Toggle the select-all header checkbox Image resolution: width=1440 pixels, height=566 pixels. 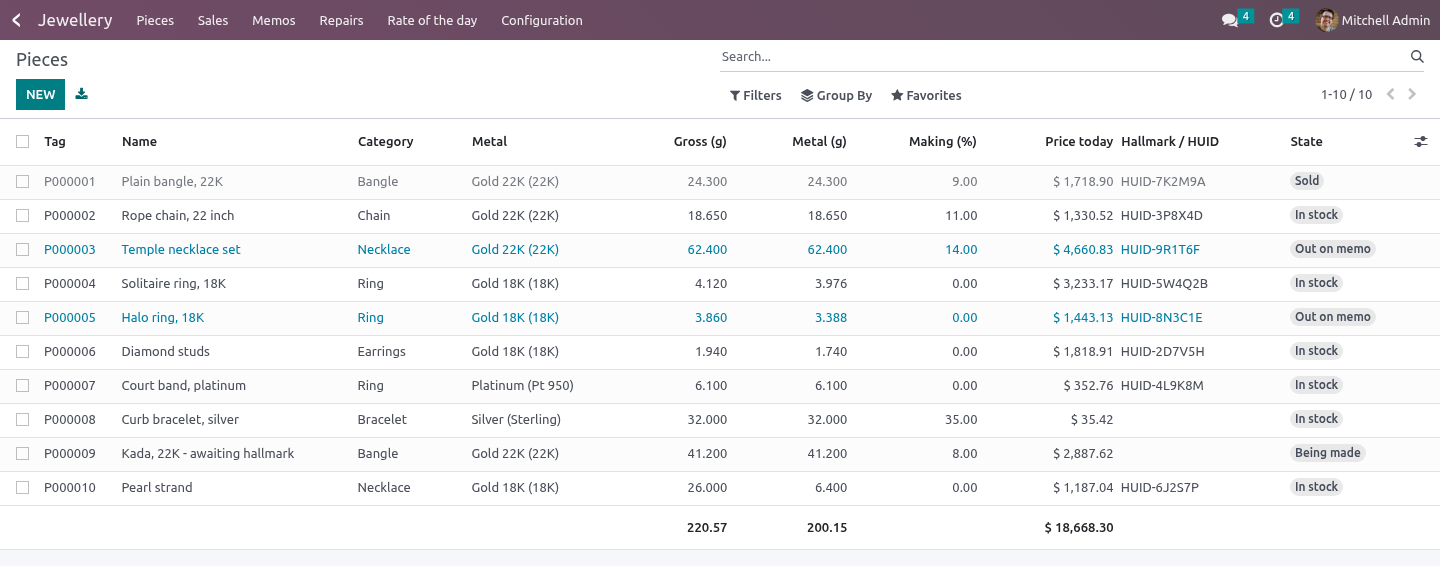click(22, 142)
